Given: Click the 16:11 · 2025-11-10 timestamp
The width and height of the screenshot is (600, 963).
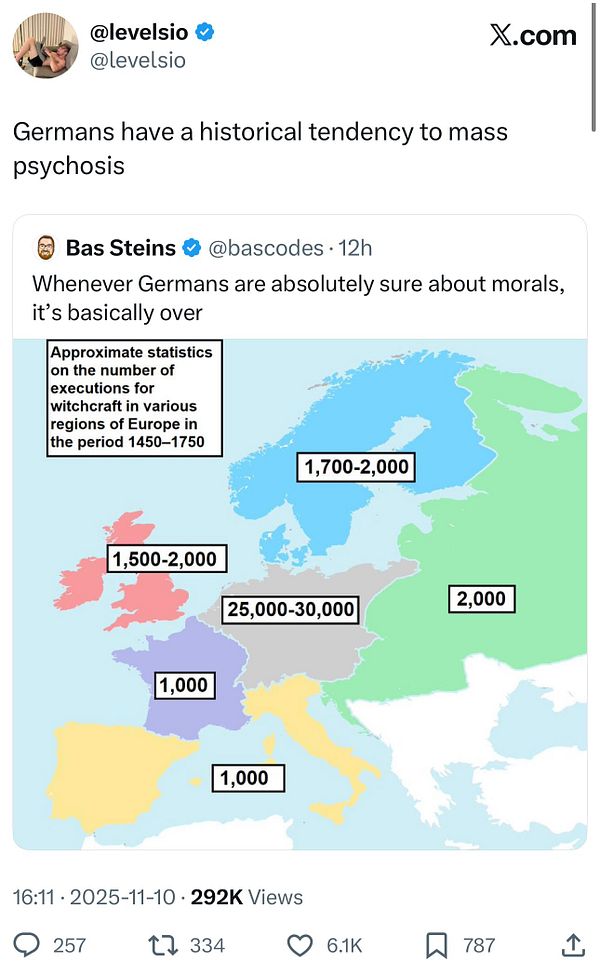Looking at the screenshot, I should (96, 897).
